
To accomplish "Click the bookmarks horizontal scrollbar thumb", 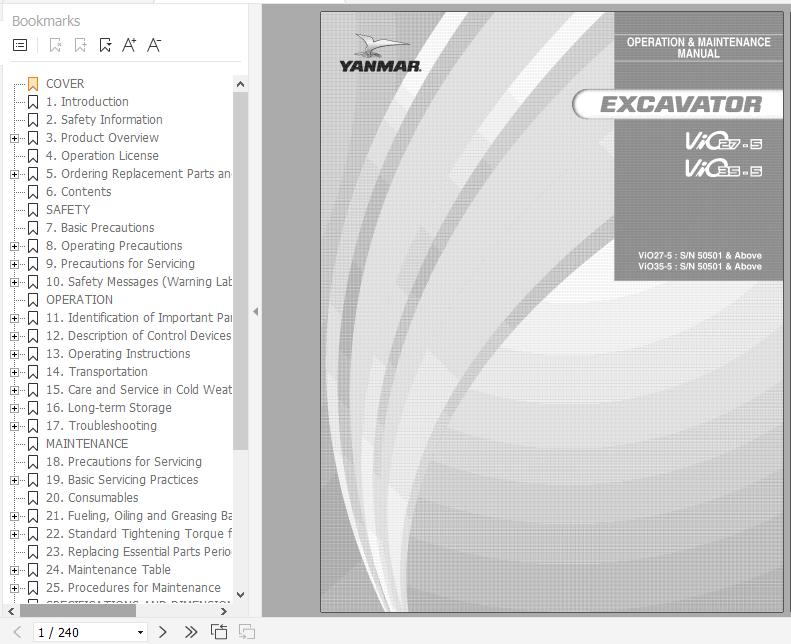I will point(78,611).
